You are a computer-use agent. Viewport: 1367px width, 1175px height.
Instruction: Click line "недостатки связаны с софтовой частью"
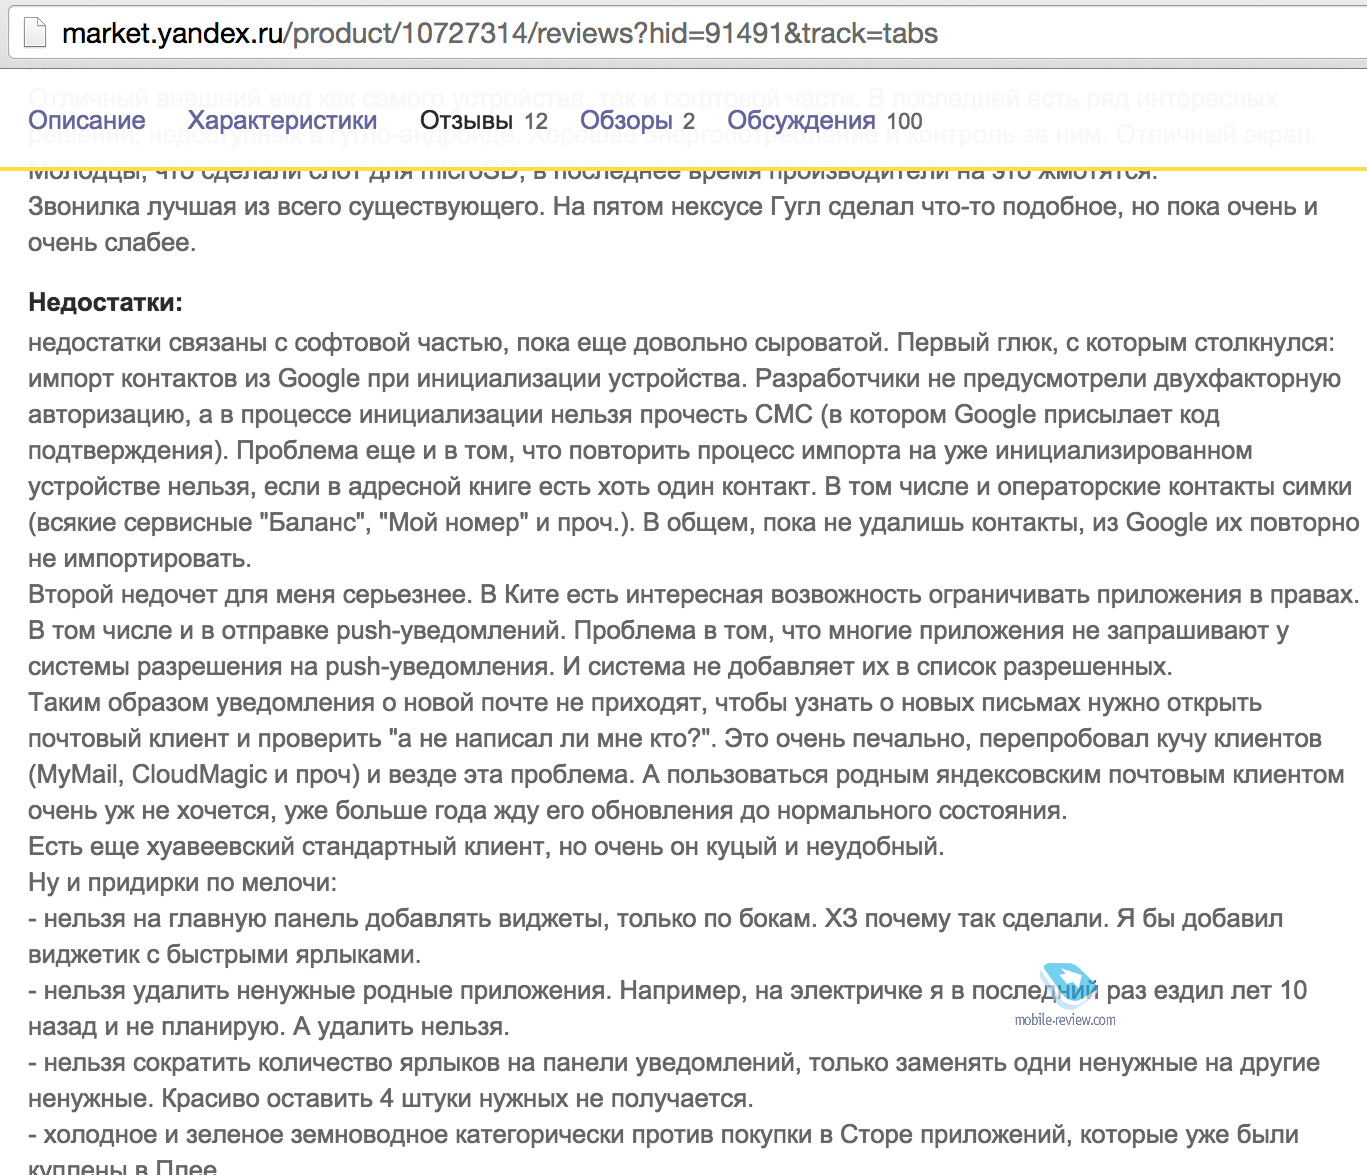click(681, 343)
